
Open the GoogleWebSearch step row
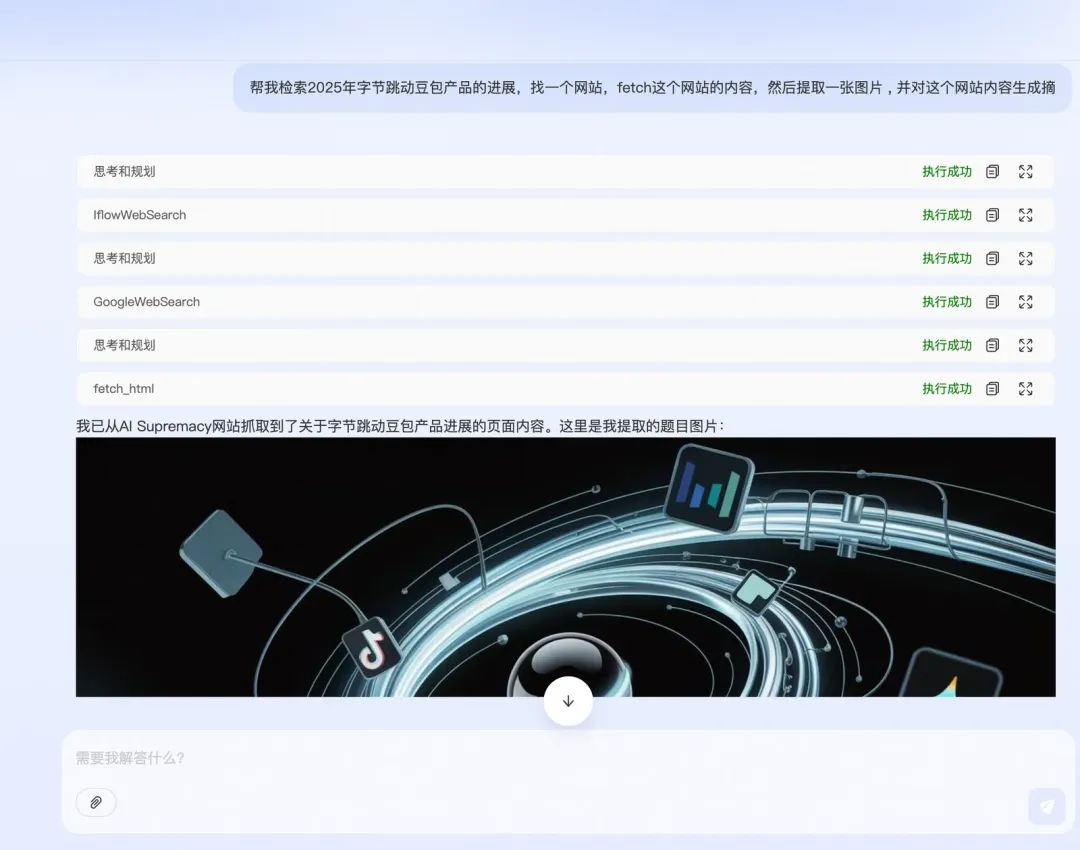point(400,302)
